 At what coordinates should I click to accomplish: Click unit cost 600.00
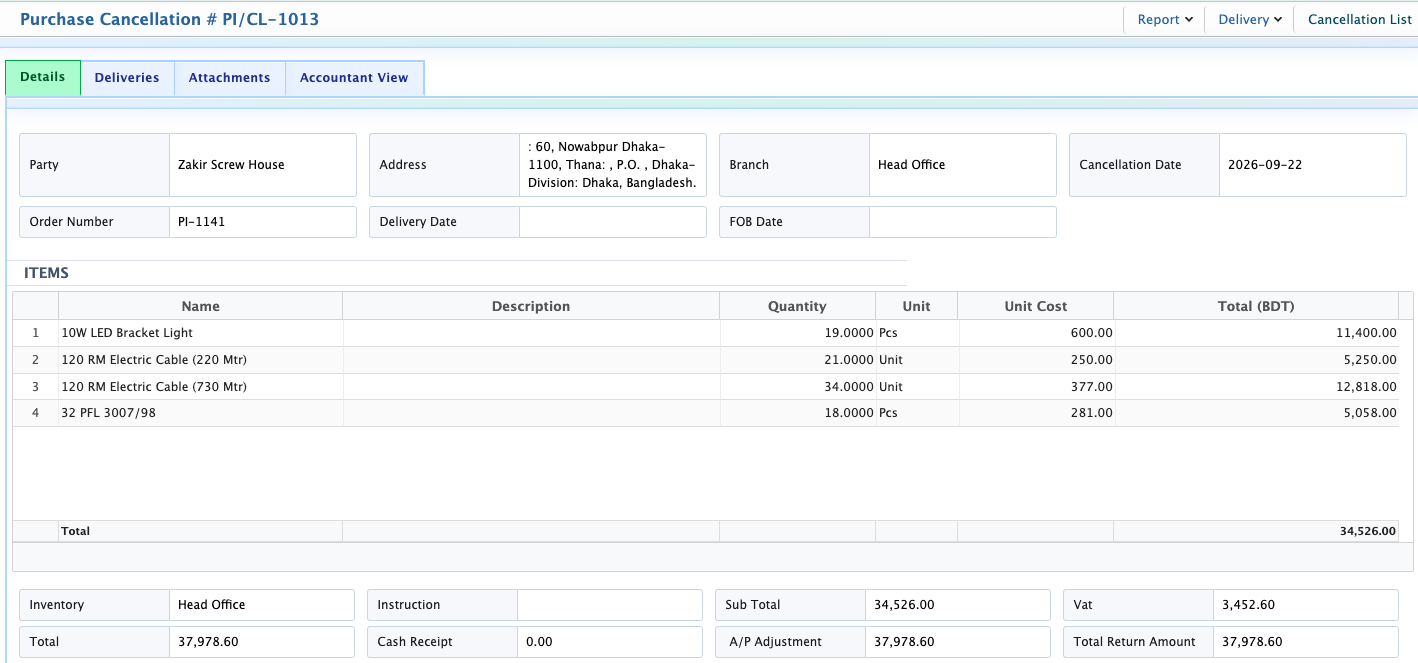pyautogui.click(x=1092, y=333)
